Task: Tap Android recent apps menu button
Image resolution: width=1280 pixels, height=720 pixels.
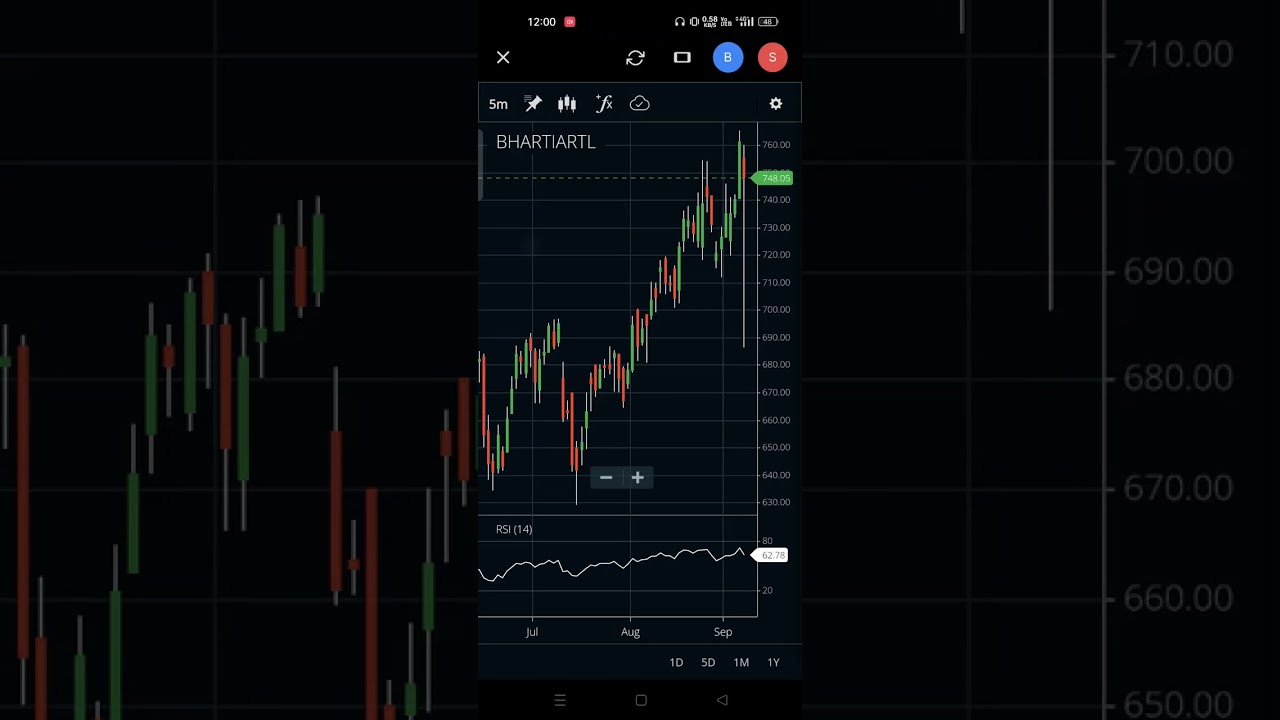Action: pos(560,700)
